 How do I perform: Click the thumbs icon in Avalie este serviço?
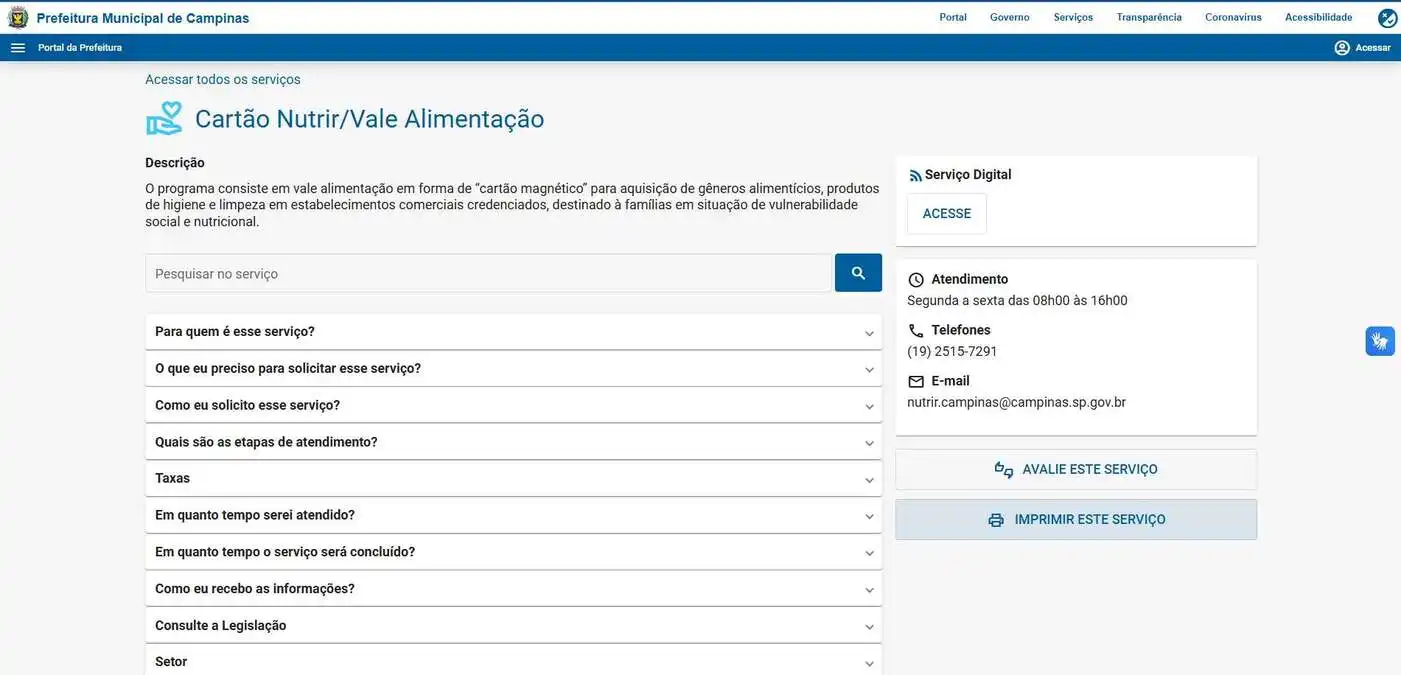point(1004,470)
